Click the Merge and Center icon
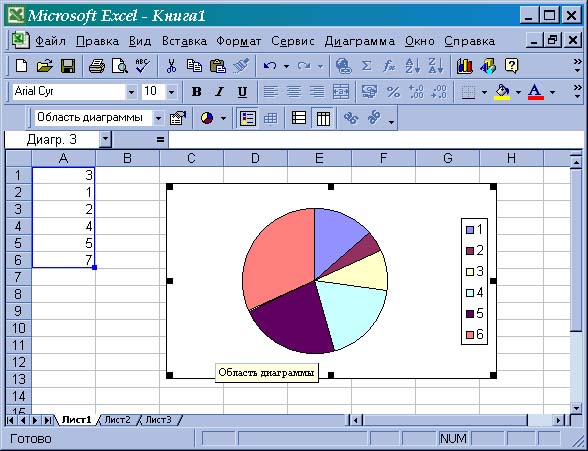 340,91
